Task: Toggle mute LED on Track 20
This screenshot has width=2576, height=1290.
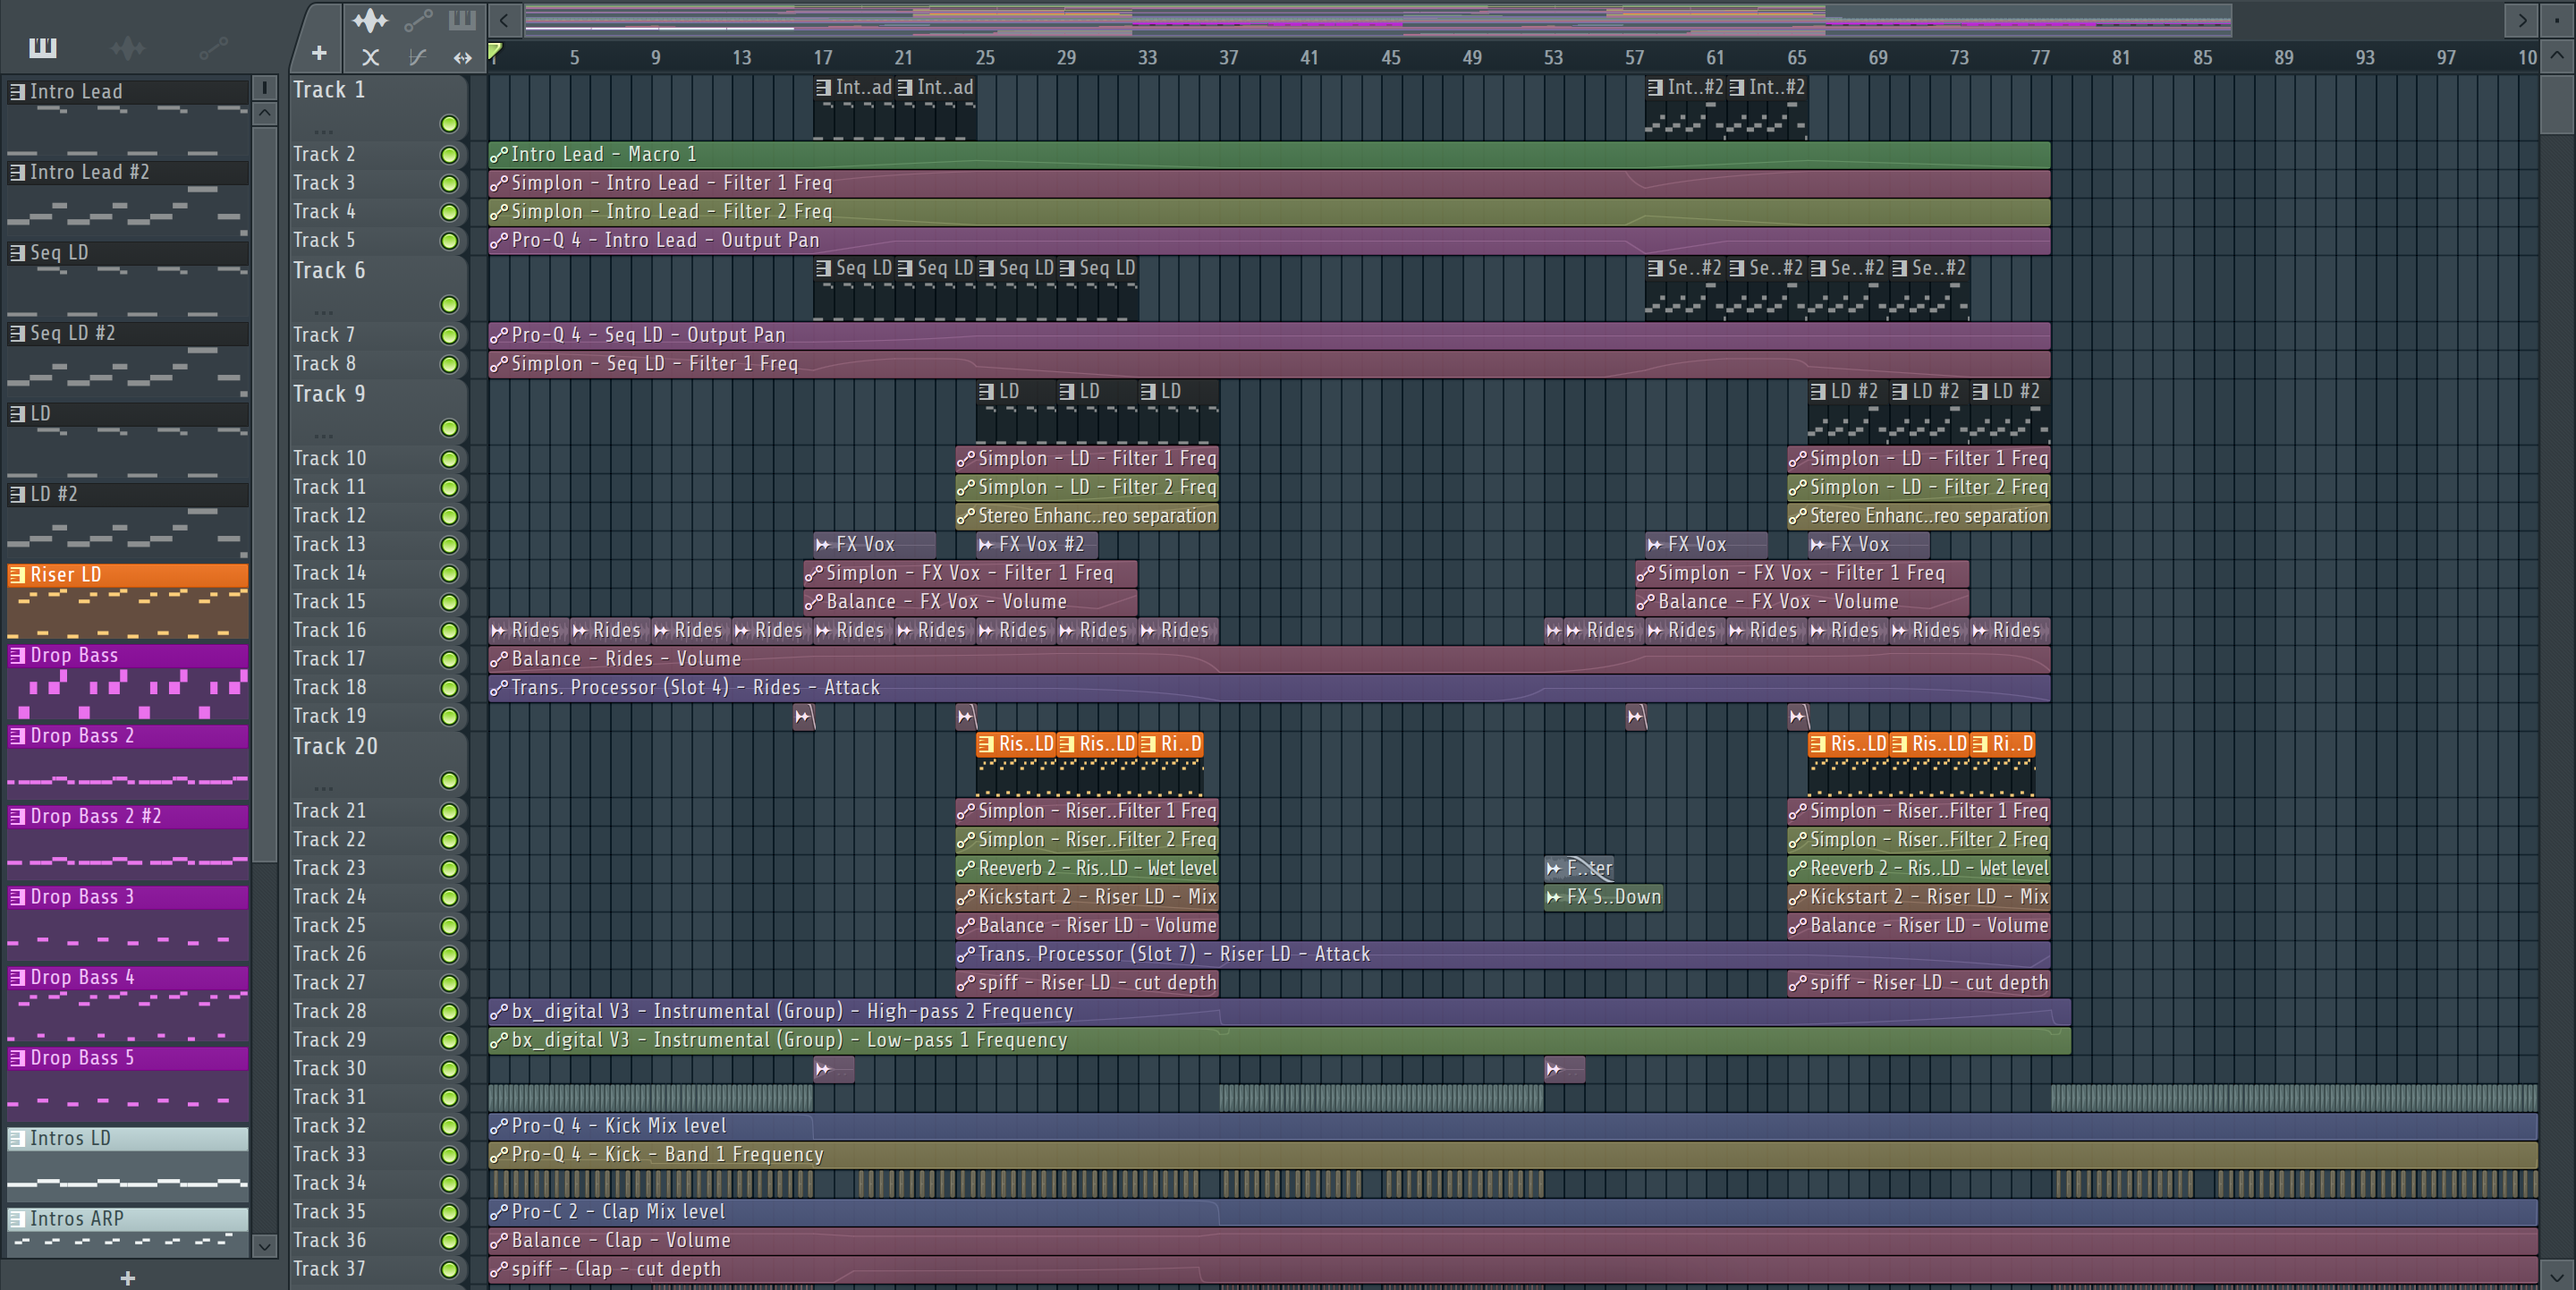Action: [449, 780]
